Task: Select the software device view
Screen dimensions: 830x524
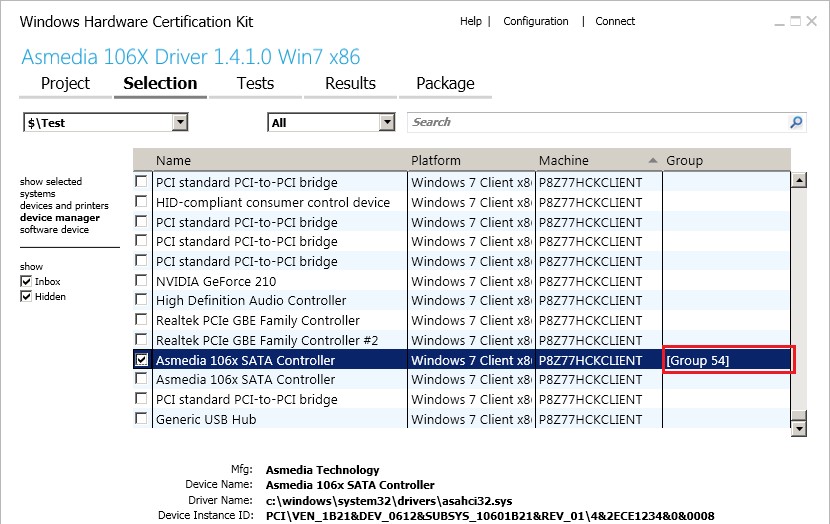Action: [55, 230]
